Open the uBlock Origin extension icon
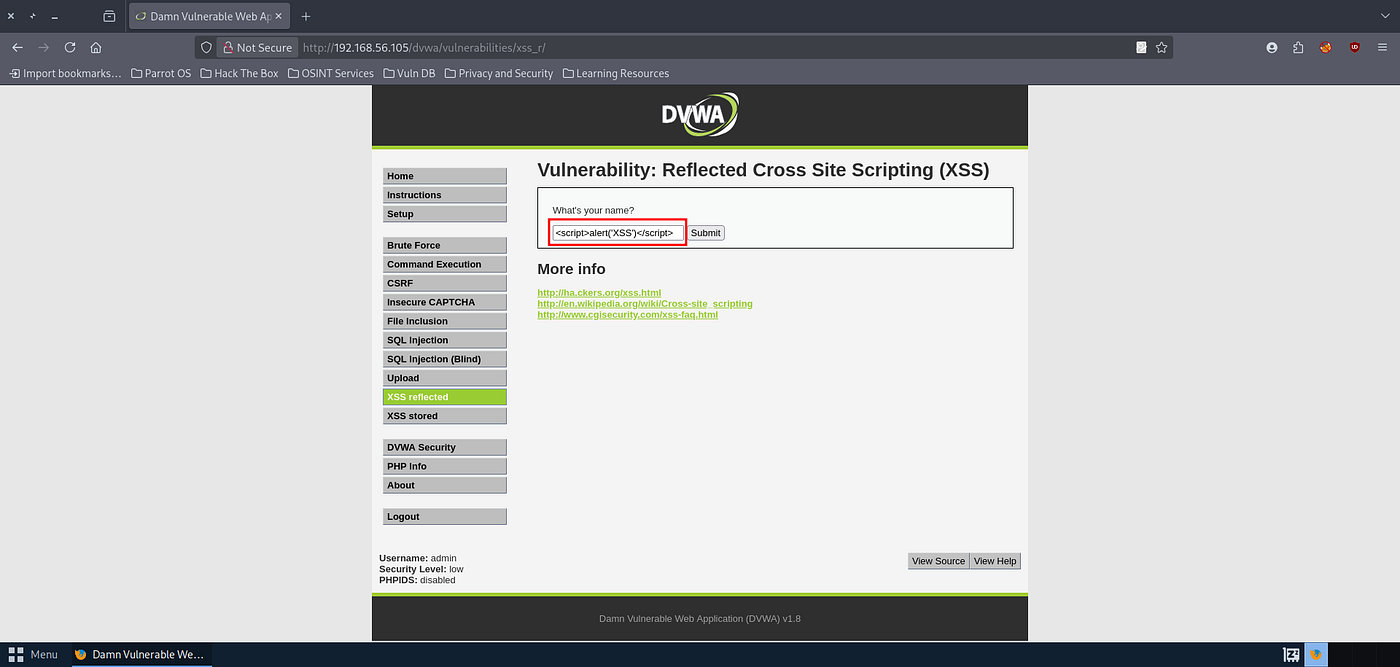Image resolution: width=1400 pixels, height=667 pixels. tap(1354, 47)
